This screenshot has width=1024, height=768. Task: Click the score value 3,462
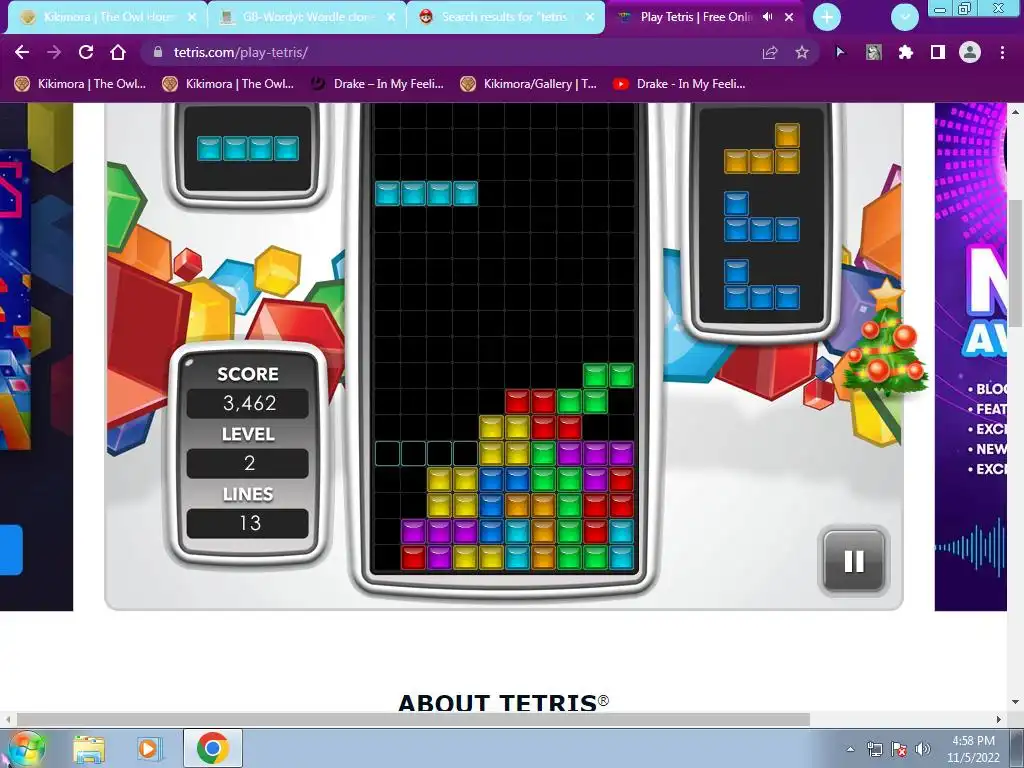pos(248,403)
